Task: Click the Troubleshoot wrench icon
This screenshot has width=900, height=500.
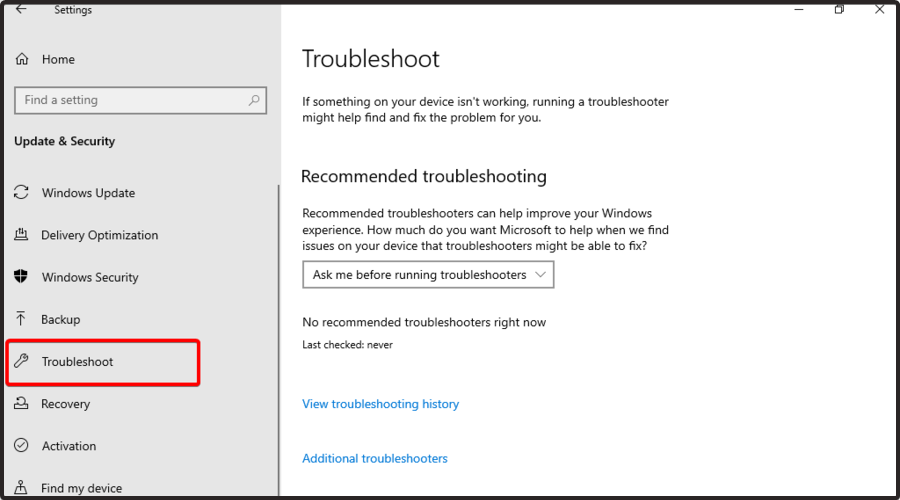Action: coord(21,361)
